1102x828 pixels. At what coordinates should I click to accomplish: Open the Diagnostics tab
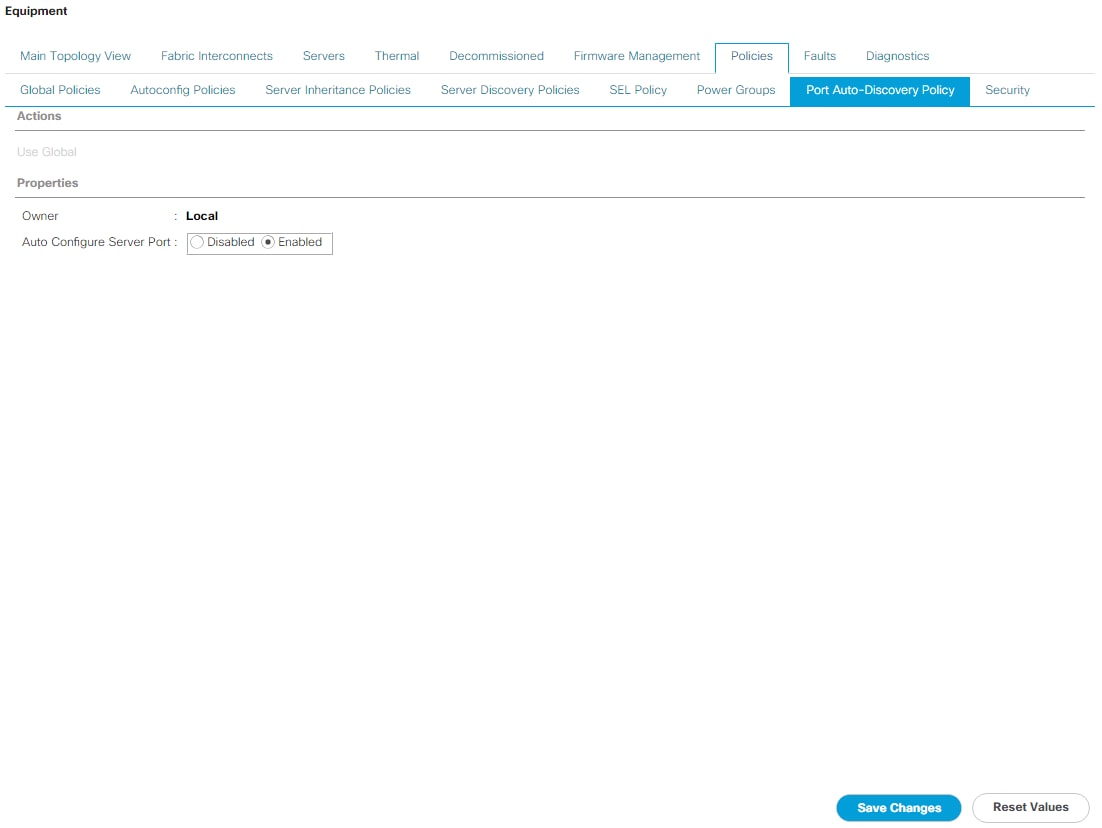[x=897, y=56]
